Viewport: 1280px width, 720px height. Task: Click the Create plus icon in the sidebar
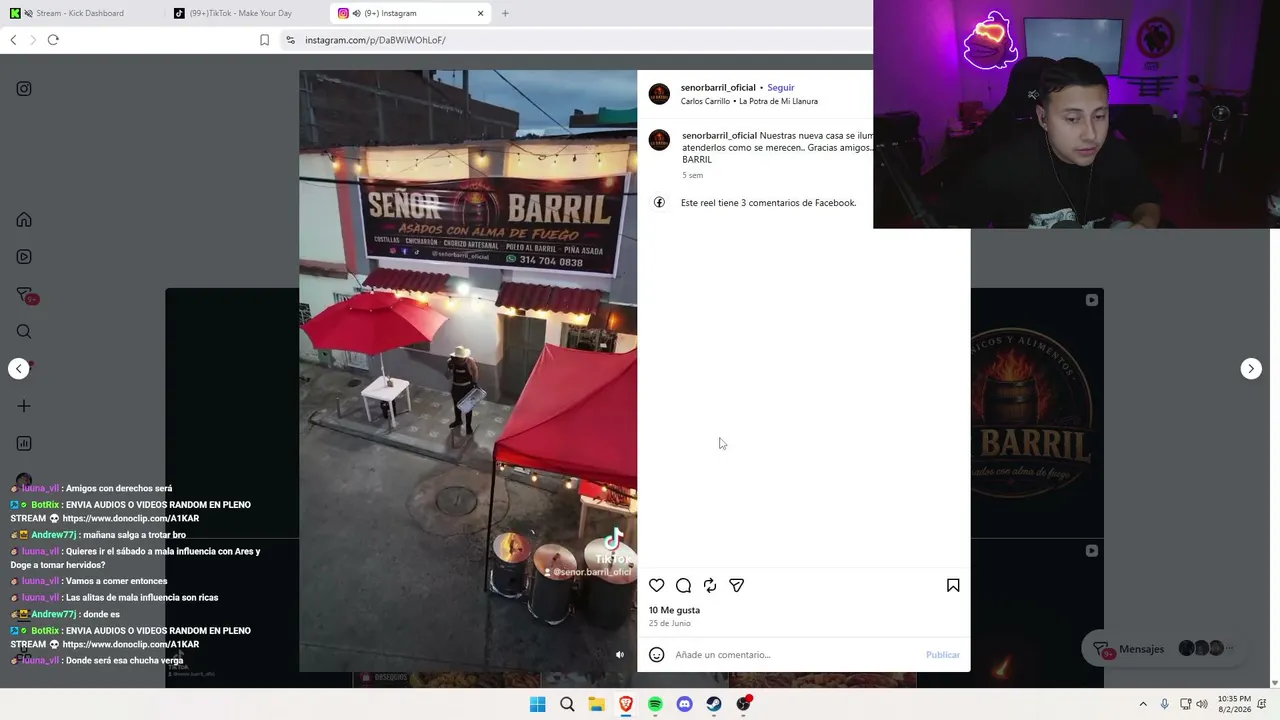click(24, 406)
